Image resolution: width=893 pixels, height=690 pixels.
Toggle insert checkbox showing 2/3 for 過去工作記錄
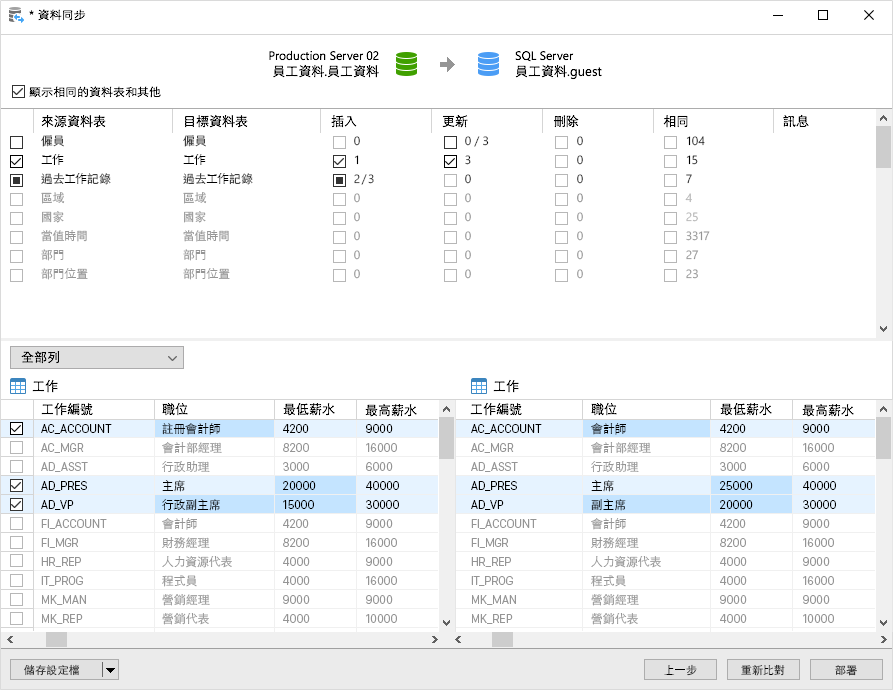click(x=339, y=180)
